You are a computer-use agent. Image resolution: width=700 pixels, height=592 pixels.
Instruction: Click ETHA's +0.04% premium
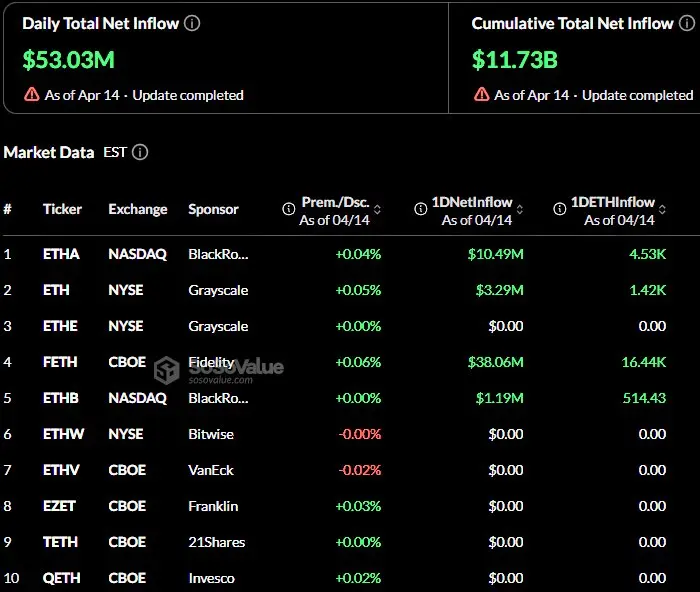[358, 254]
